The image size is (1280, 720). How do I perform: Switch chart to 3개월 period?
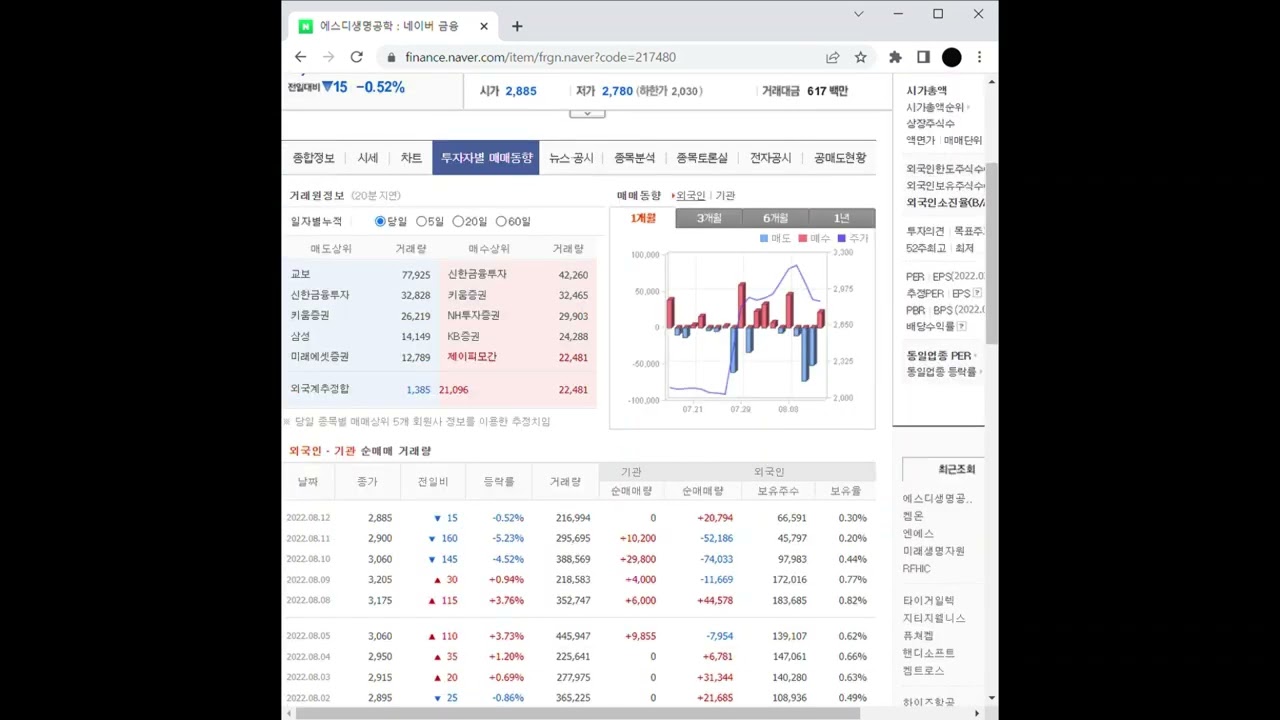point(709,218)
